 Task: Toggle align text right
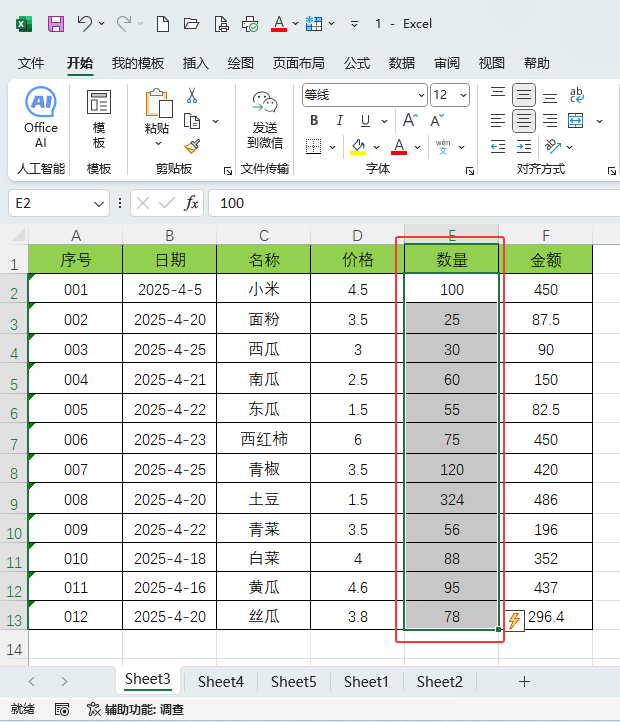550,121
